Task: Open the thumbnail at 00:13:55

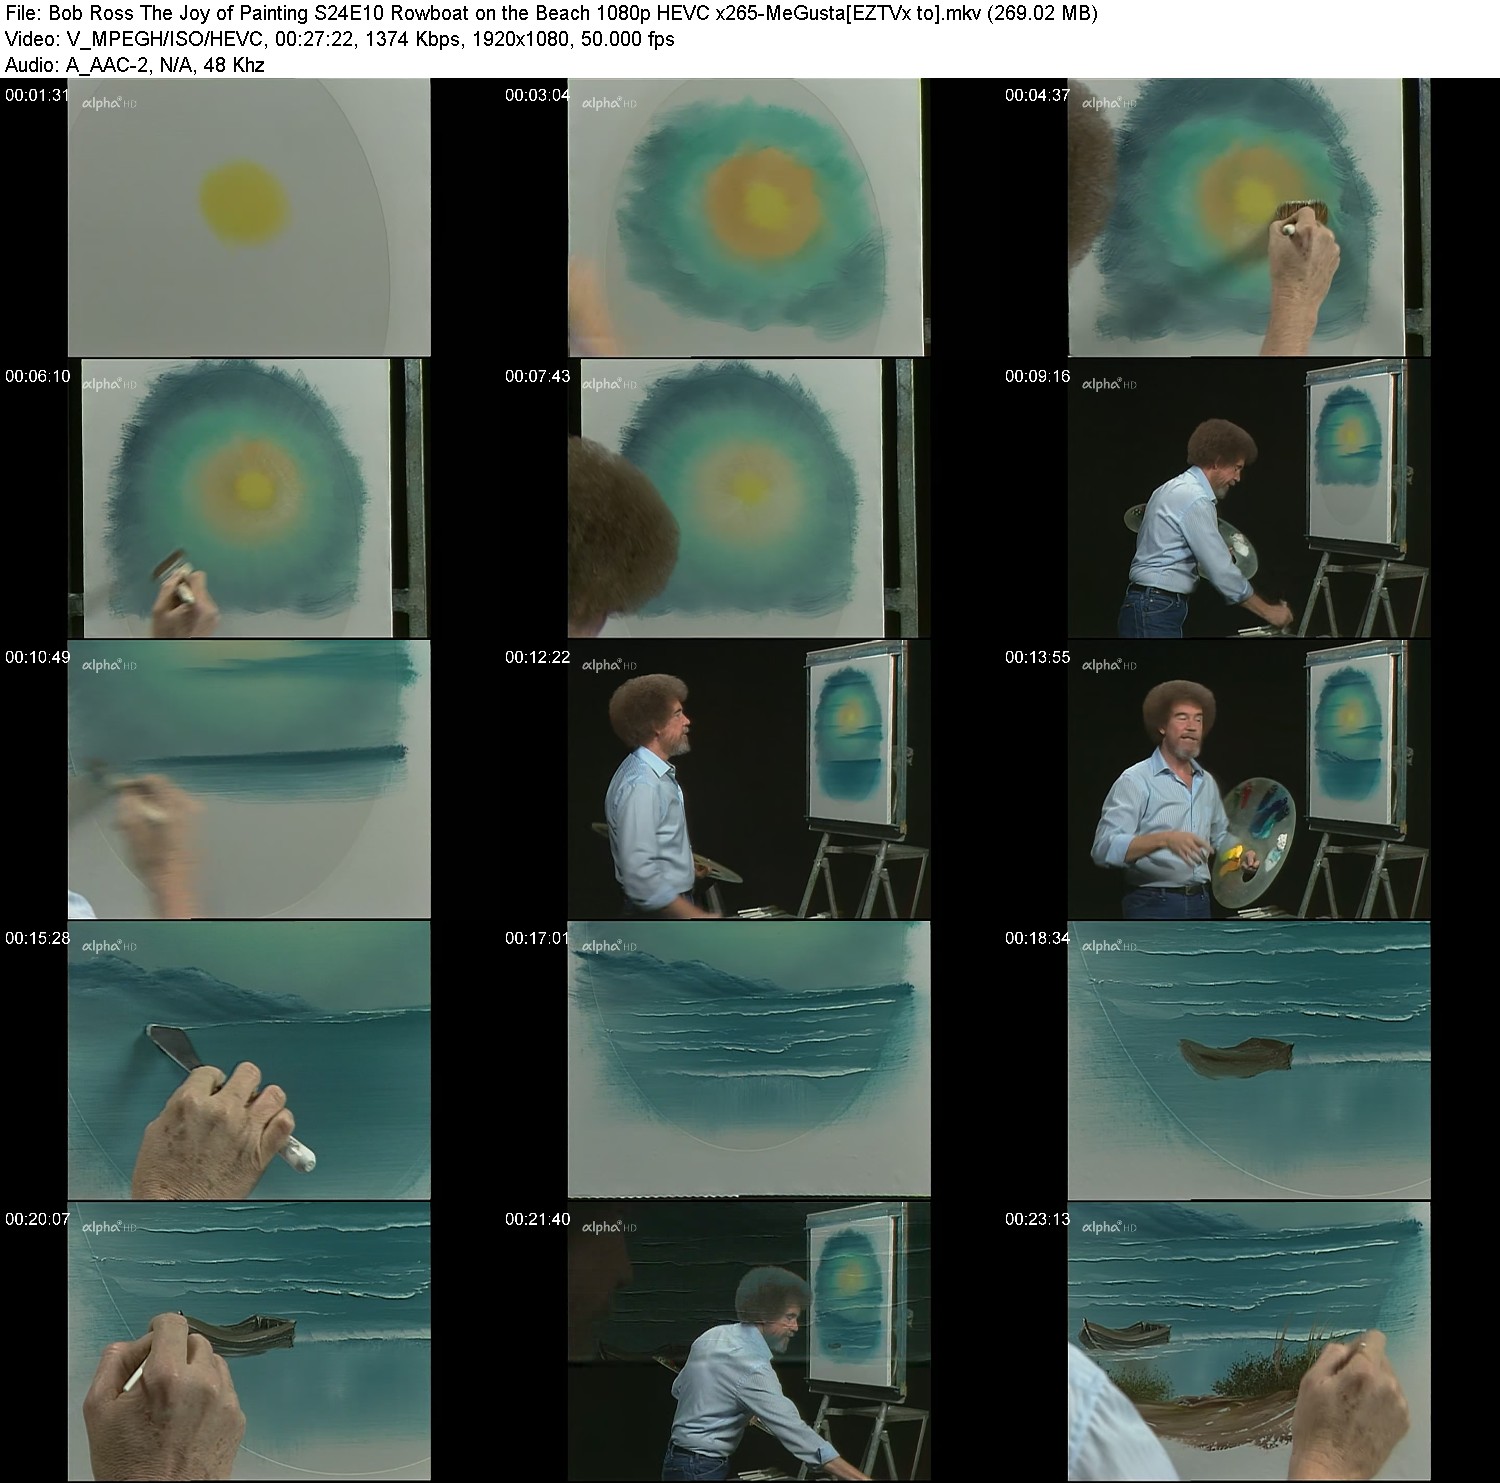Action: tap(1250, 780)
